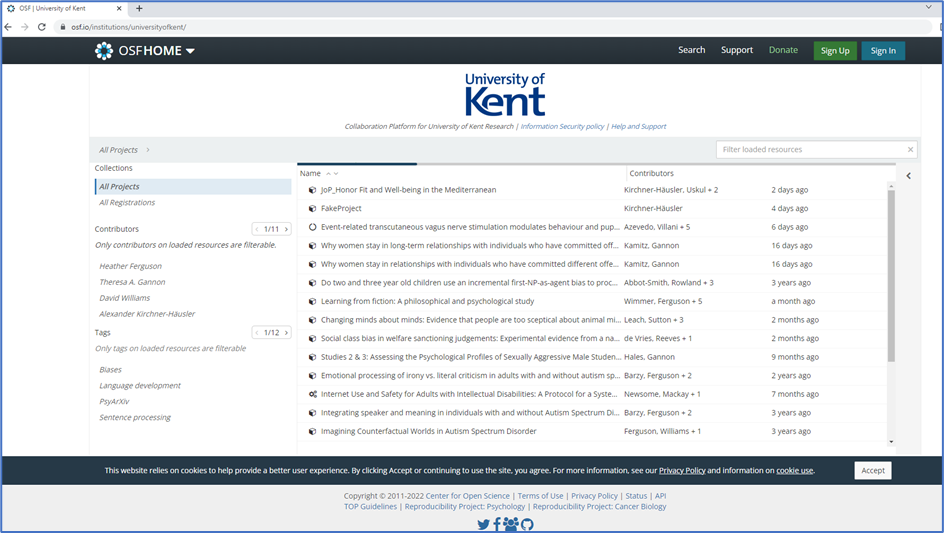Click the Sign Up button

834,51
